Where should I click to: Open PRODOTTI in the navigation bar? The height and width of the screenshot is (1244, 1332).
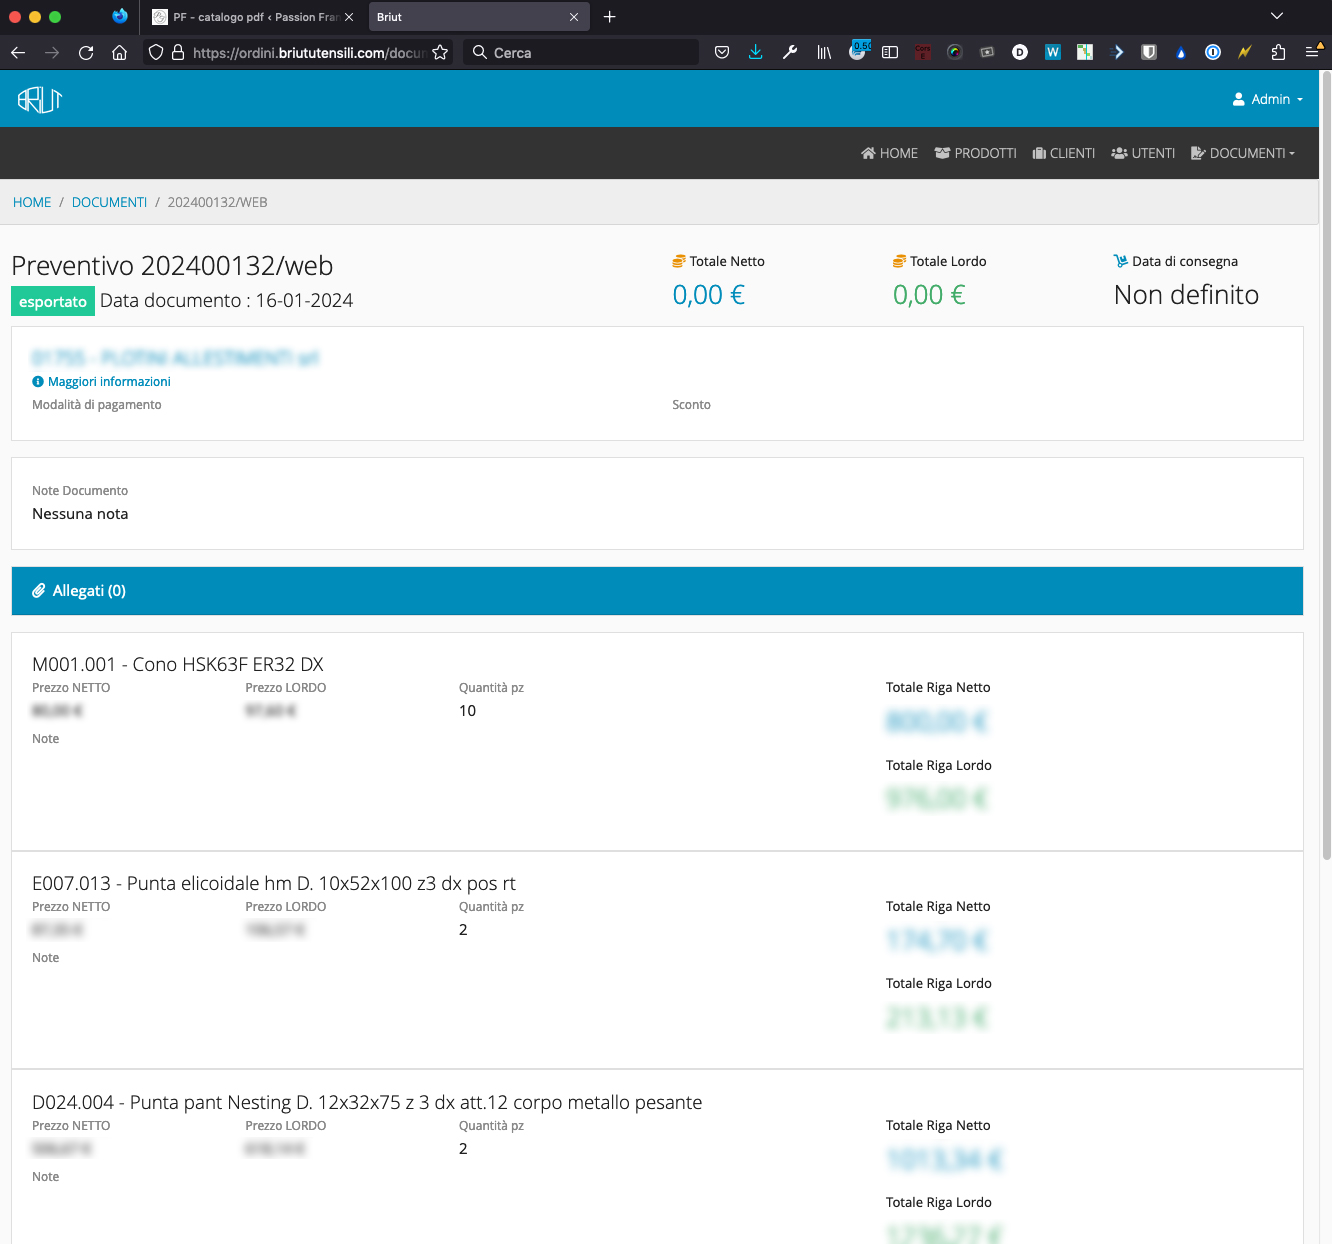[975, 153]
